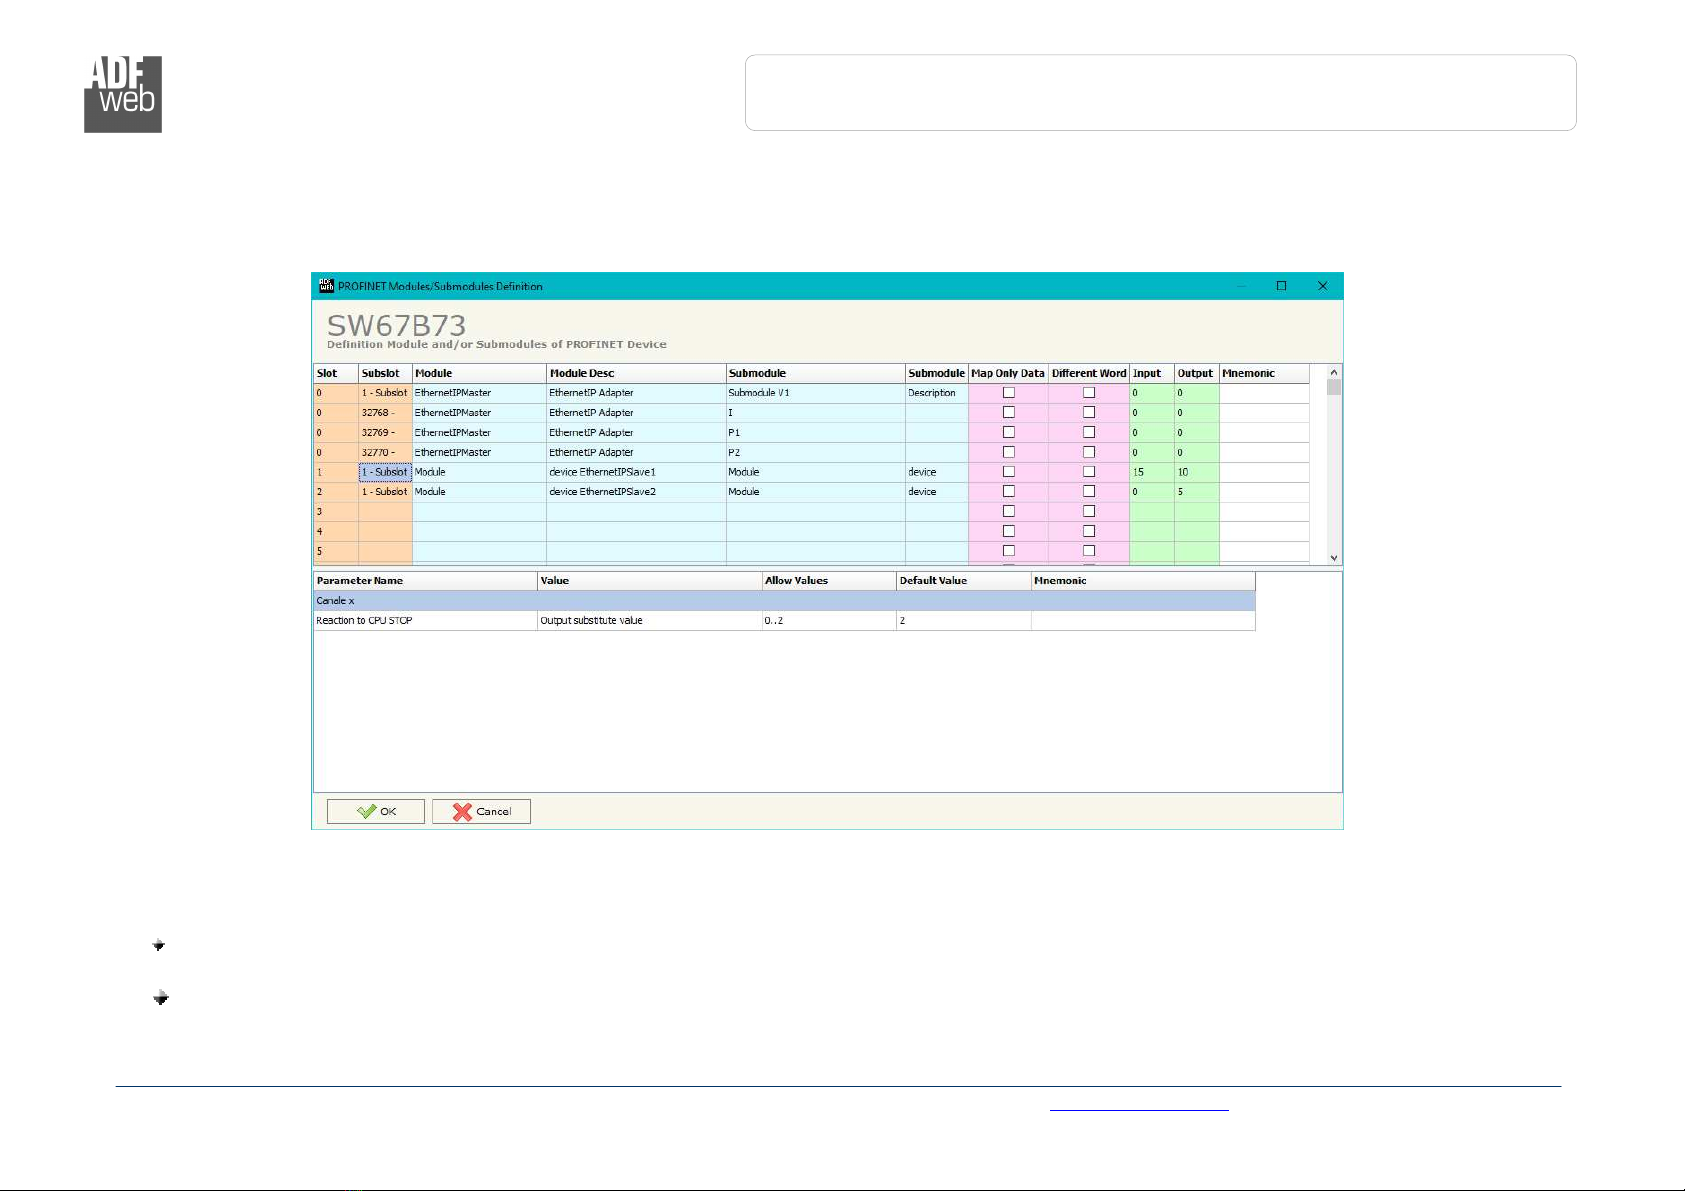Close the PROFINET Modules/Submodules Definition window
Screen dimensions: 1685x1191
1322,286
